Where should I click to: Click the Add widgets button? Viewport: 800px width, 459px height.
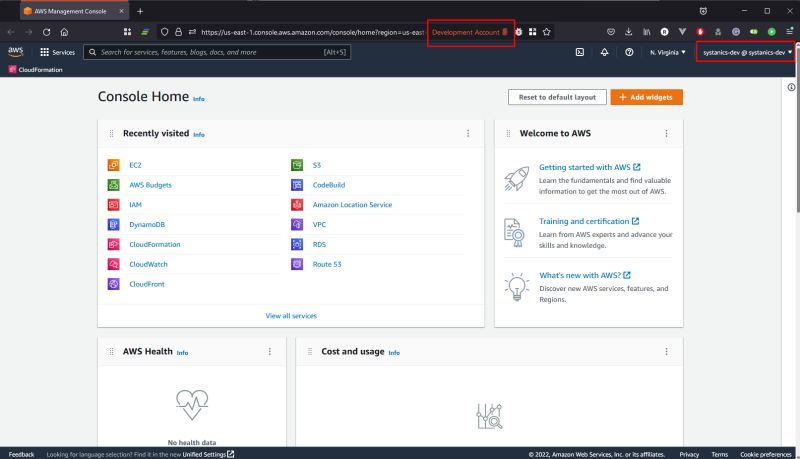click(x=646, y=97)
